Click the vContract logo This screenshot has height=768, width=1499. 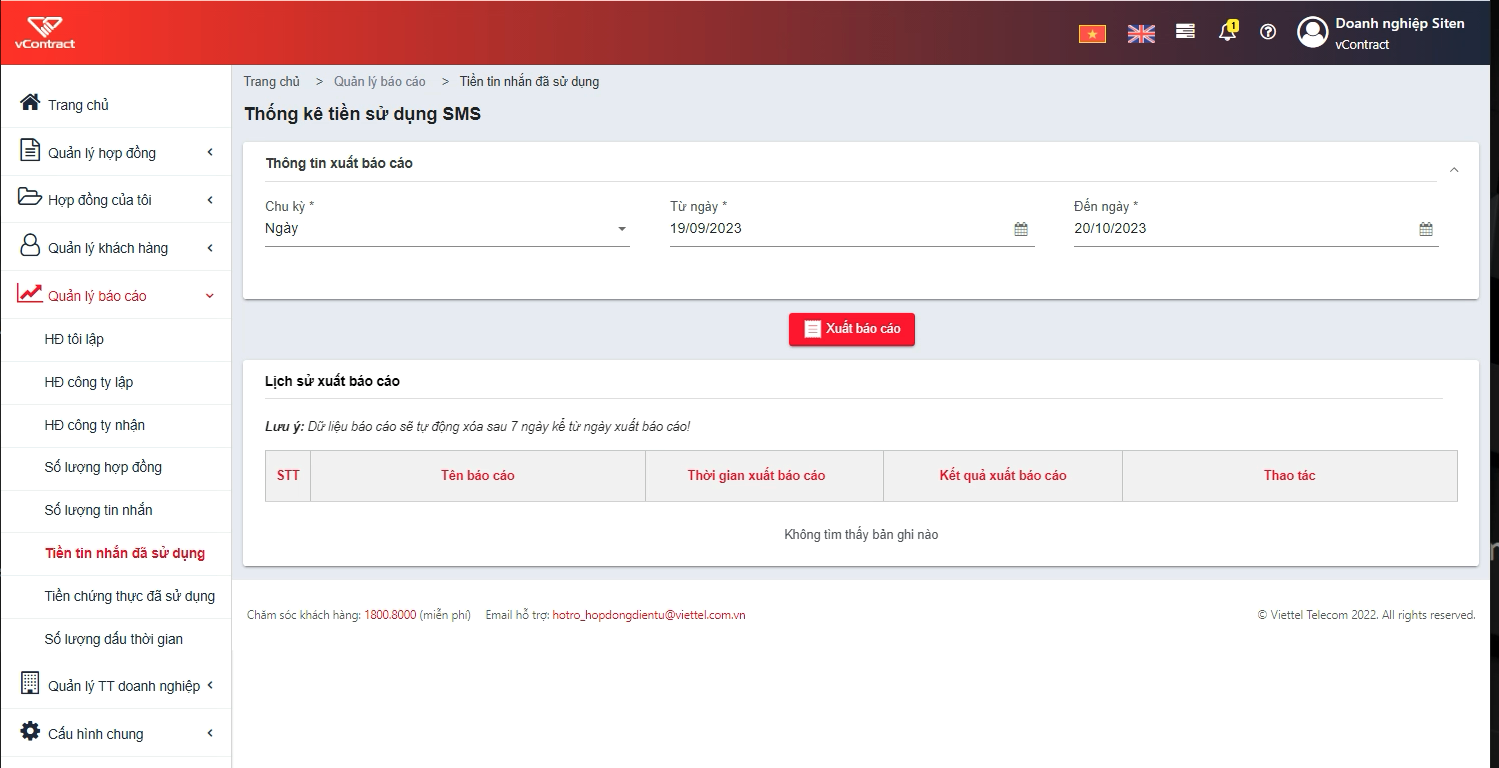click(45, 32)
